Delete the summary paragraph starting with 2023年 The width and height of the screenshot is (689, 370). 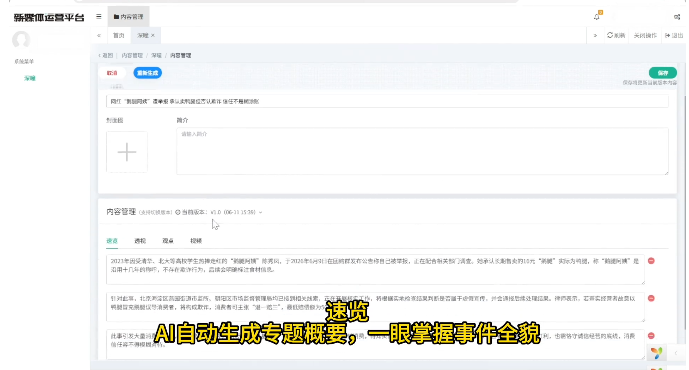tap(651, 261)
